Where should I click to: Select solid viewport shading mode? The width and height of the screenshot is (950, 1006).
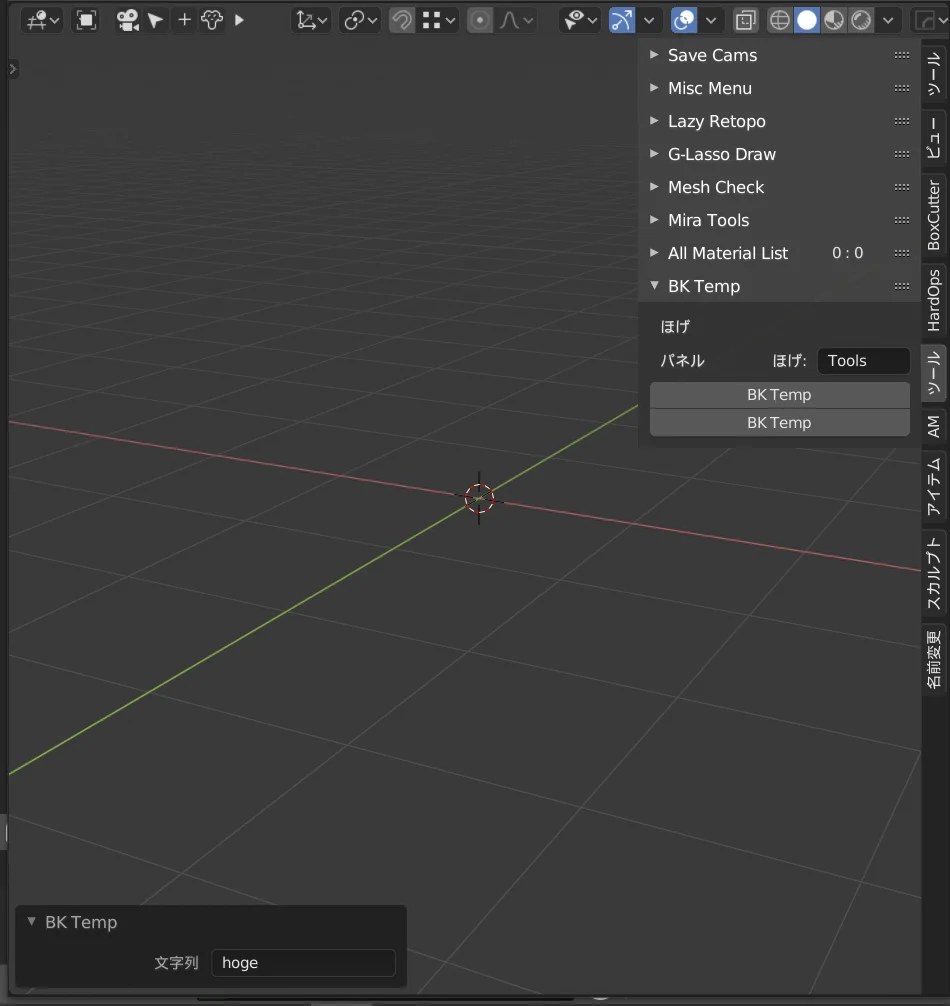pos(806,20)
